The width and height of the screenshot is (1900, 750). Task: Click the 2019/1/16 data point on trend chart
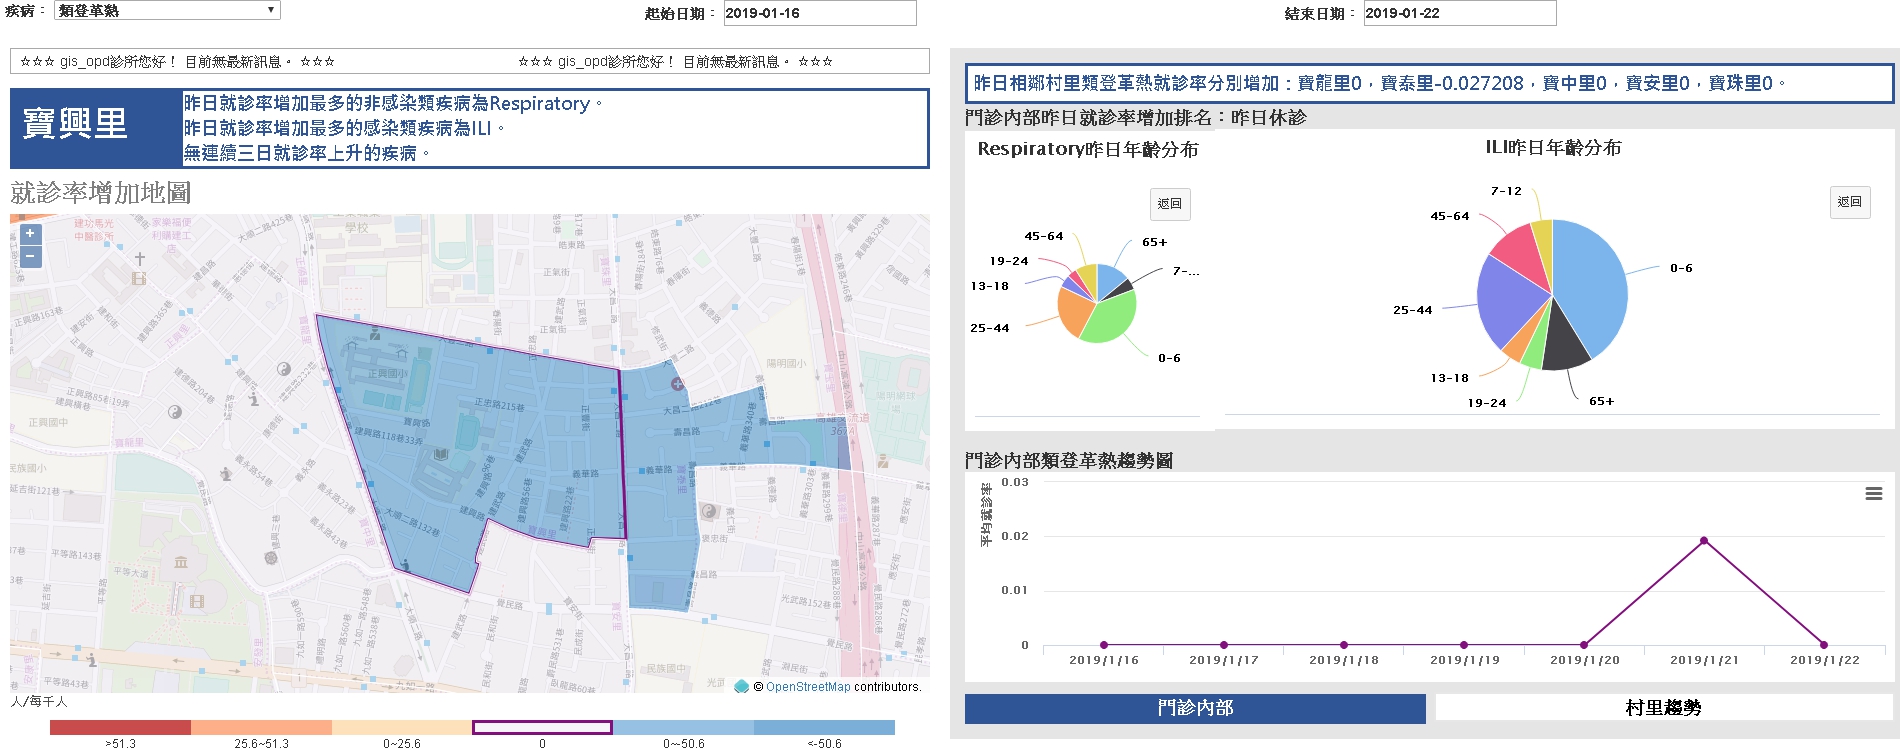(x=1104, y=645)
